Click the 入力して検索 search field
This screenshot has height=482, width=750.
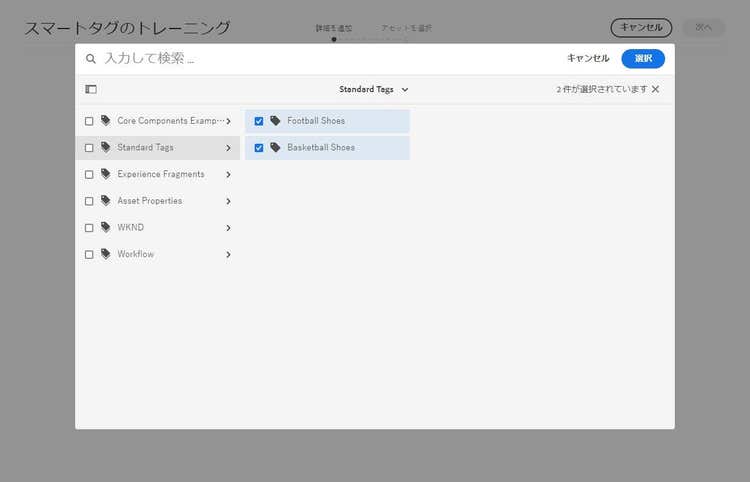320,59
